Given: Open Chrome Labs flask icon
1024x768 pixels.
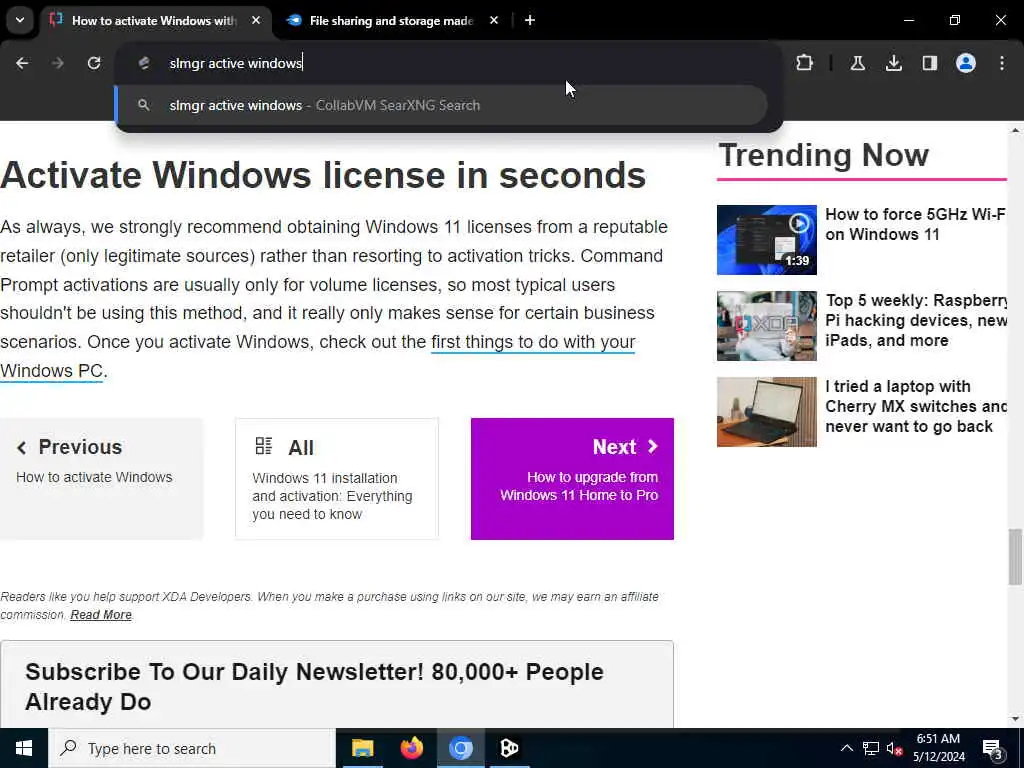Looking at the screenshot, I should 857,63.
